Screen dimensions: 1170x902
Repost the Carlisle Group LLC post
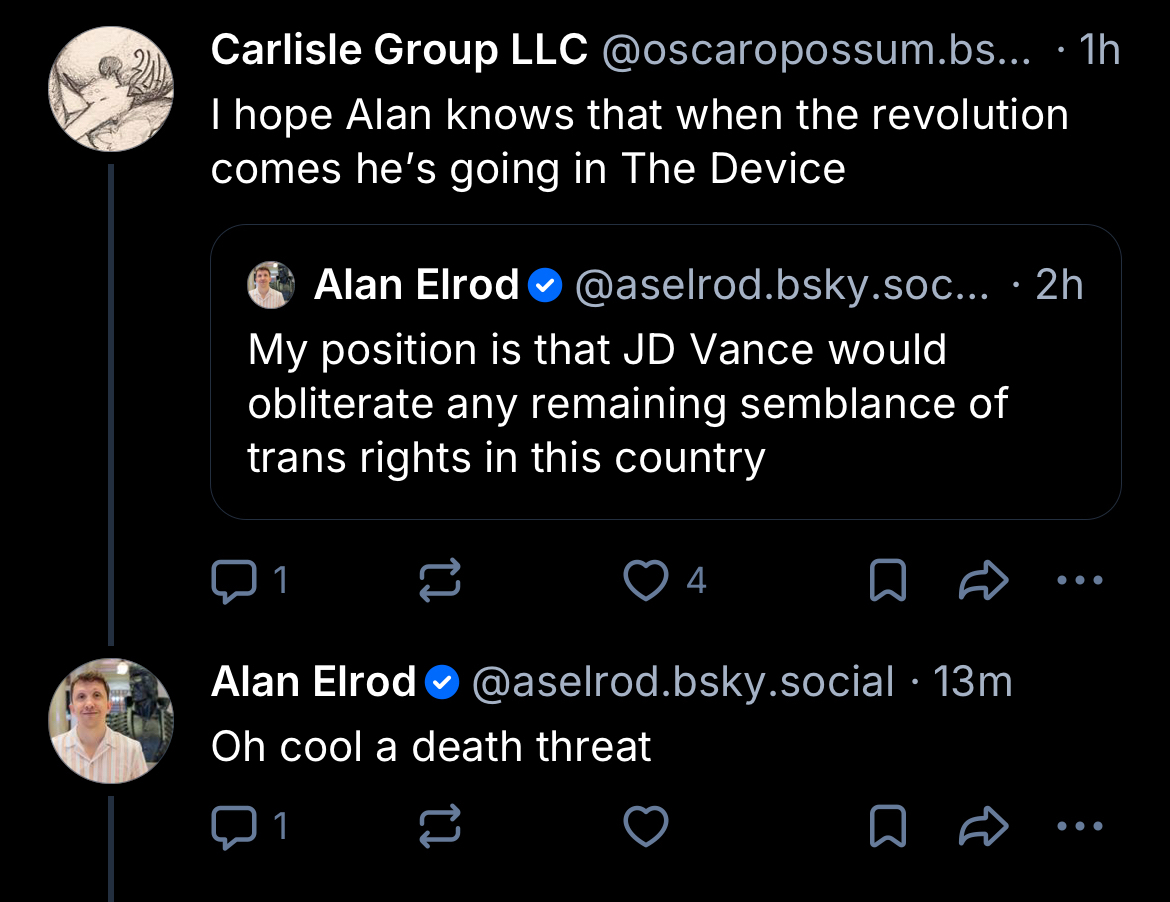pos(439,581)
